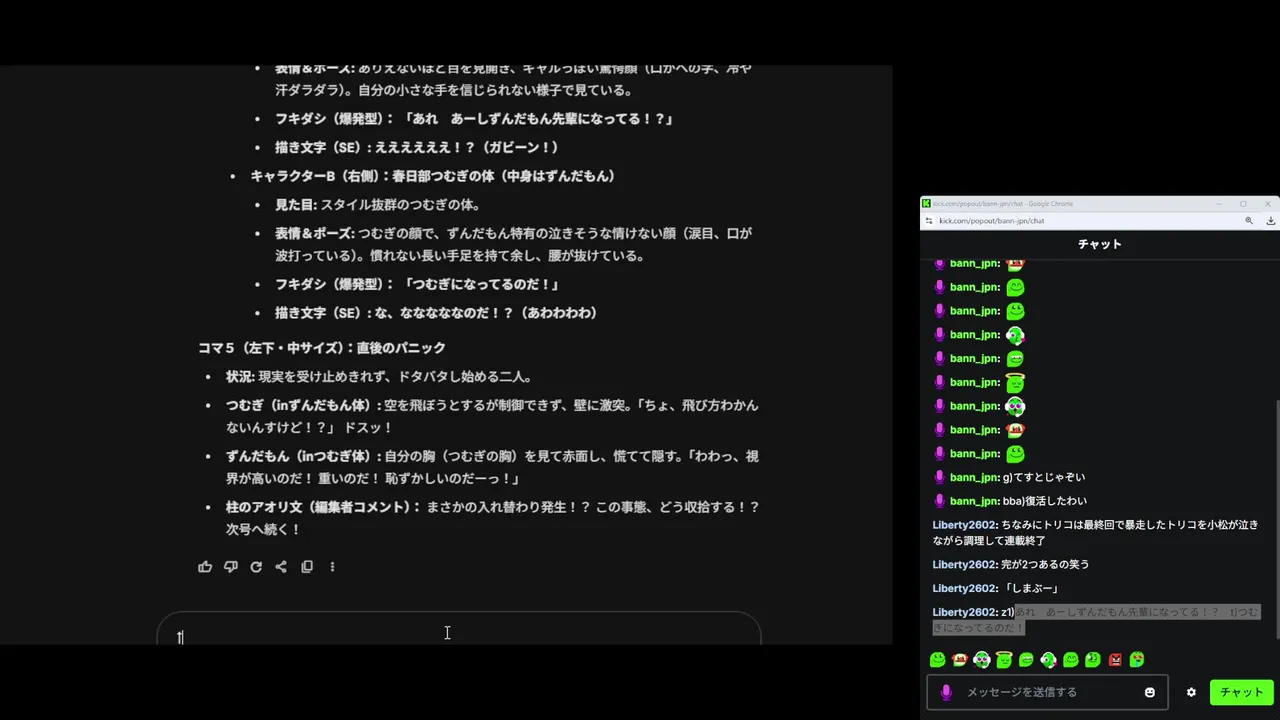Insert the winking green emote in quick row

[1093, 660]
